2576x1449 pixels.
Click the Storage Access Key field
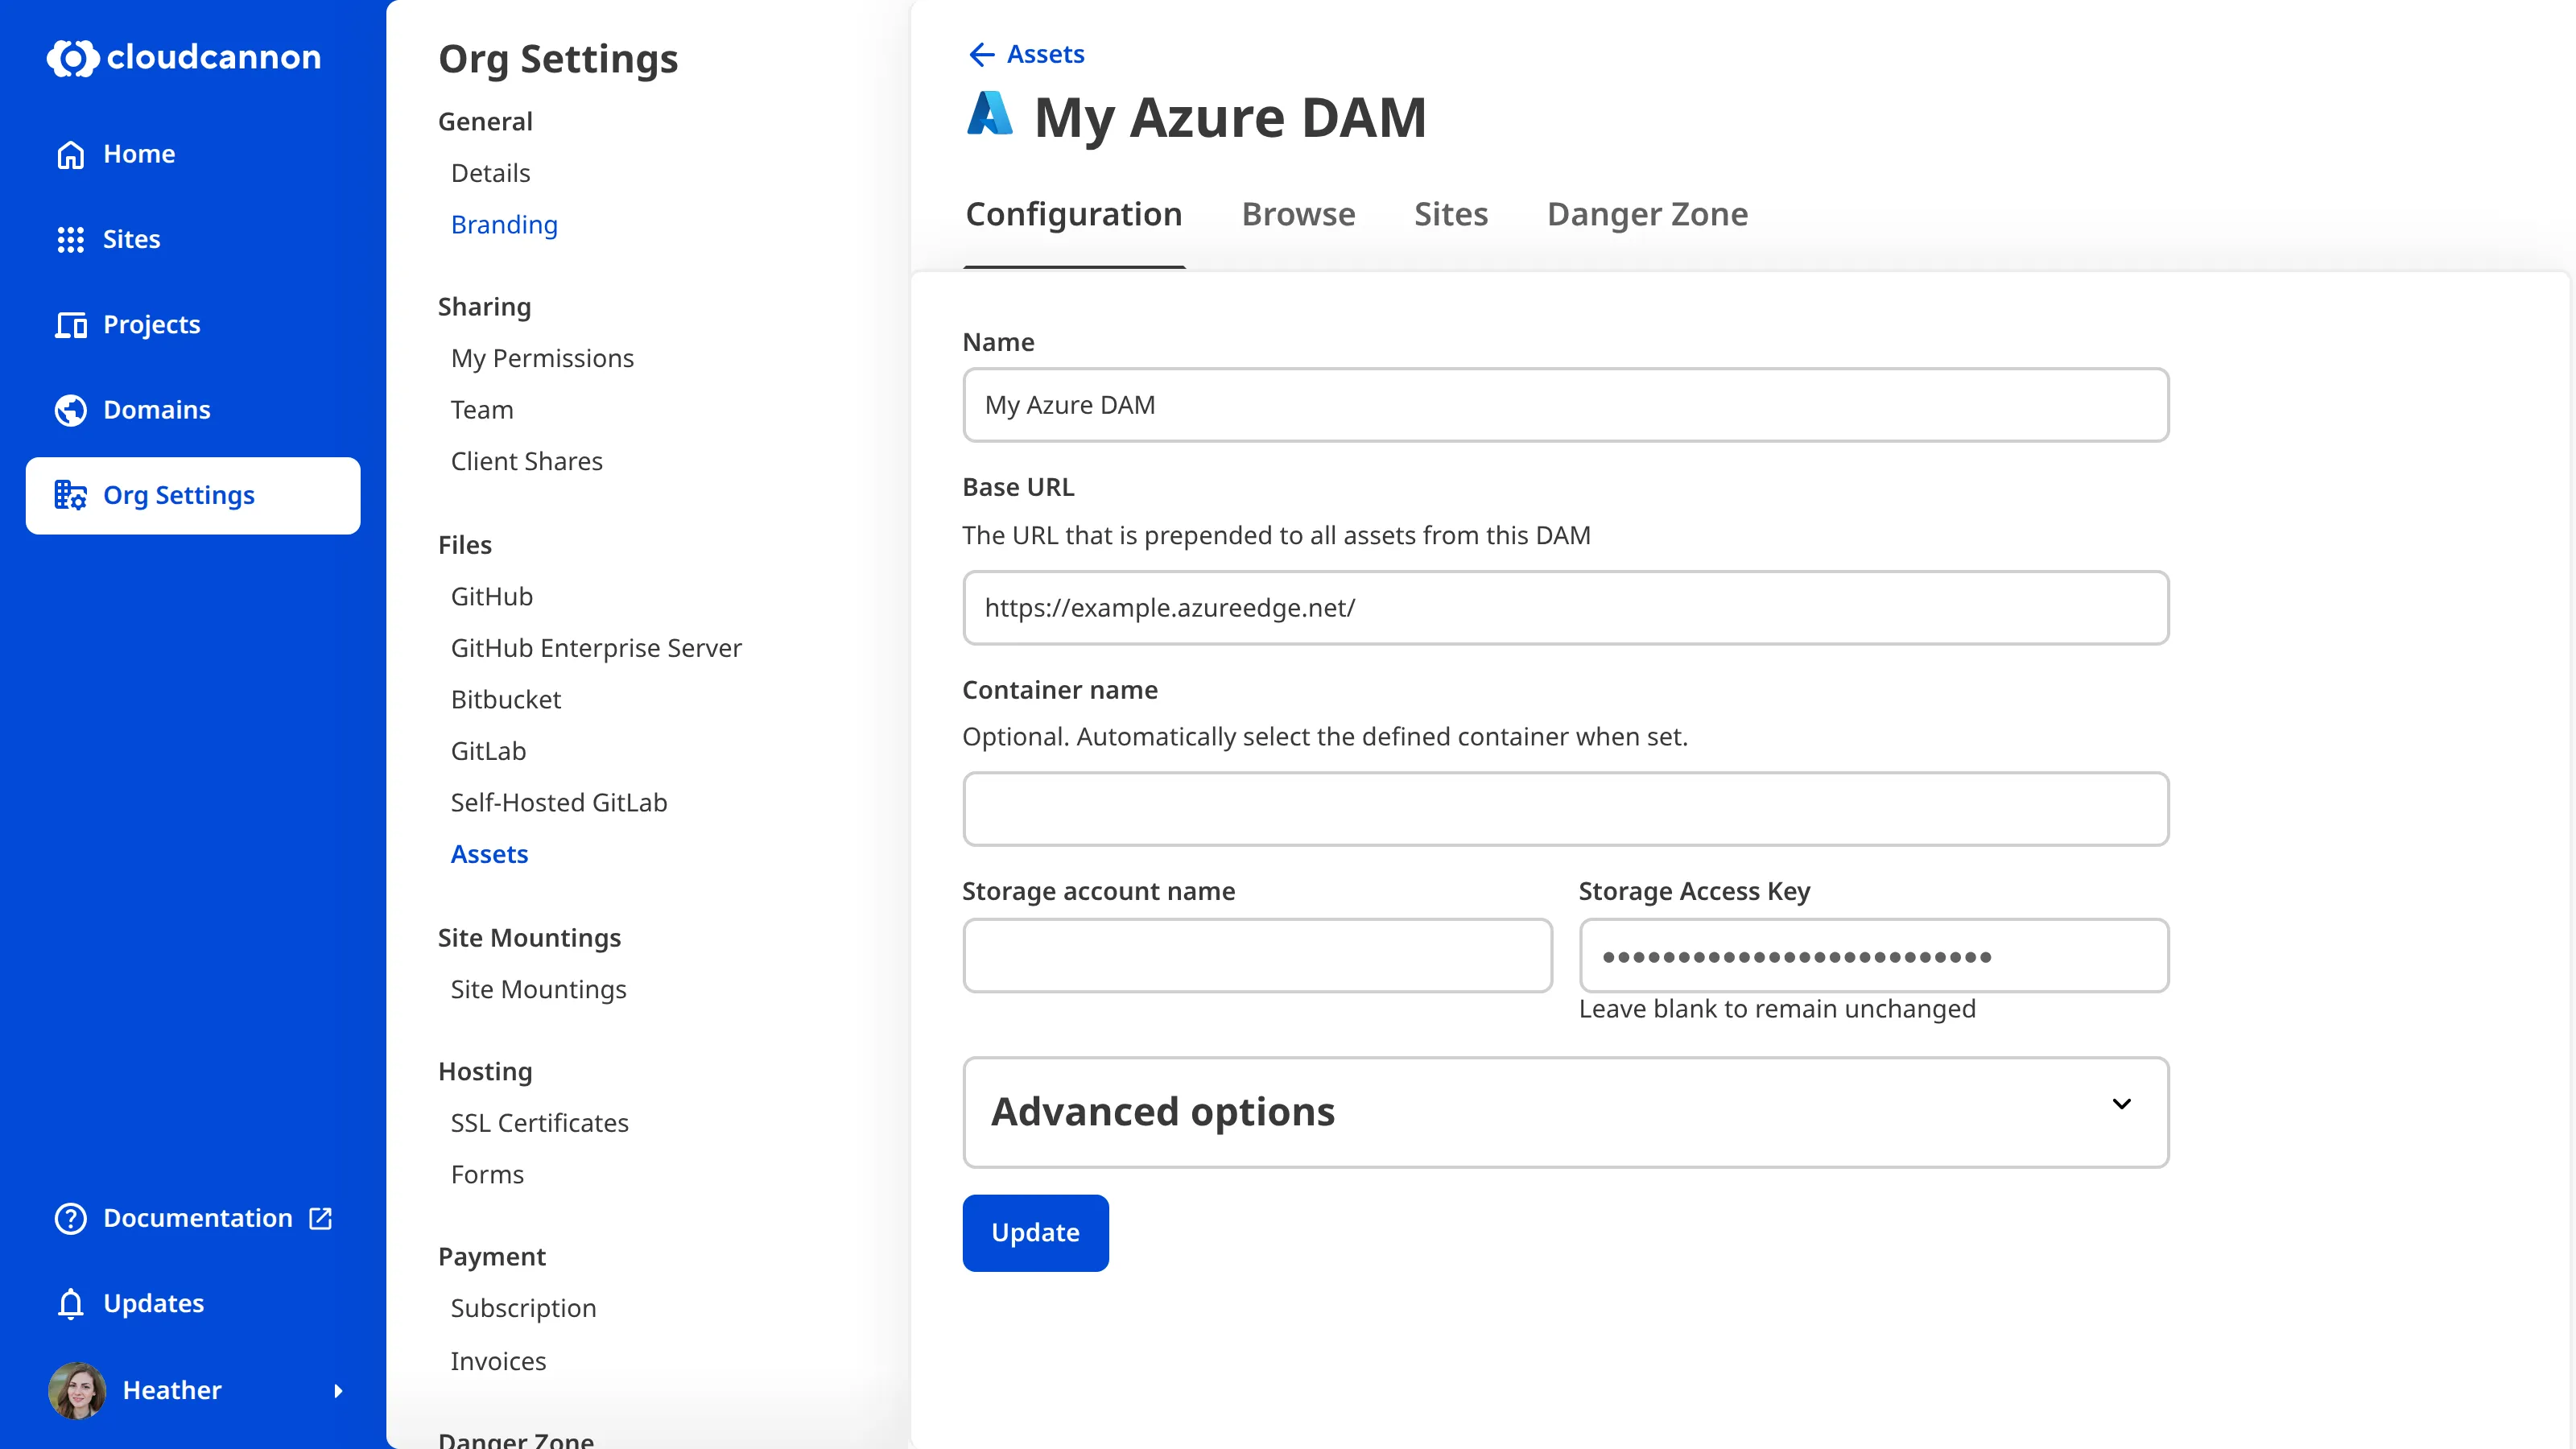click(x=1873, y=956)
